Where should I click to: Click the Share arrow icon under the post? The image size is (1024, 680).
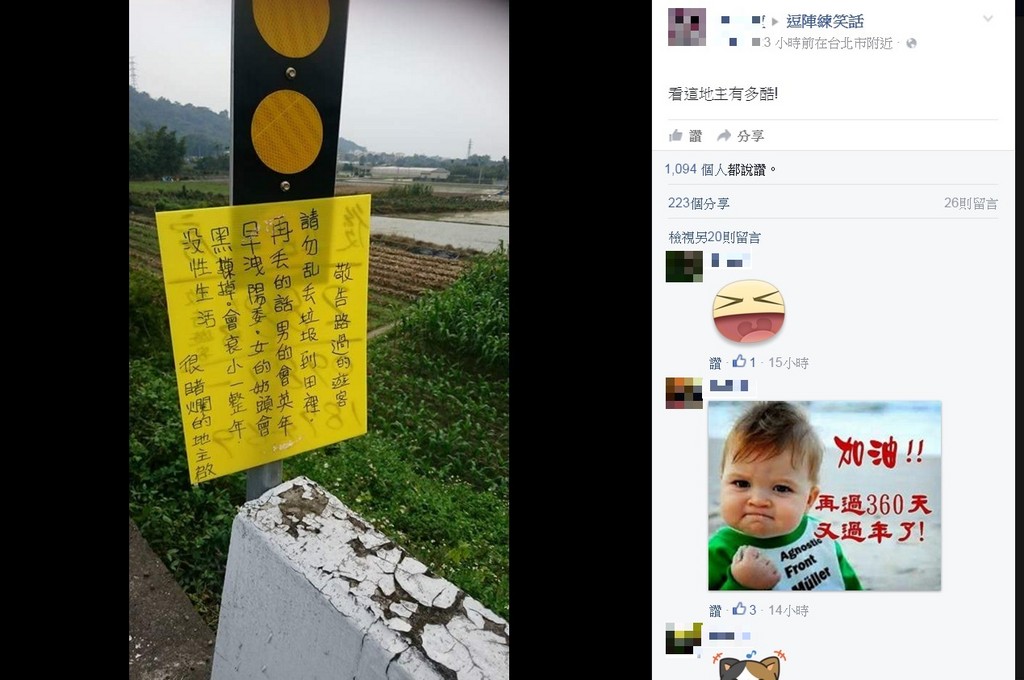tap(724, 135)
